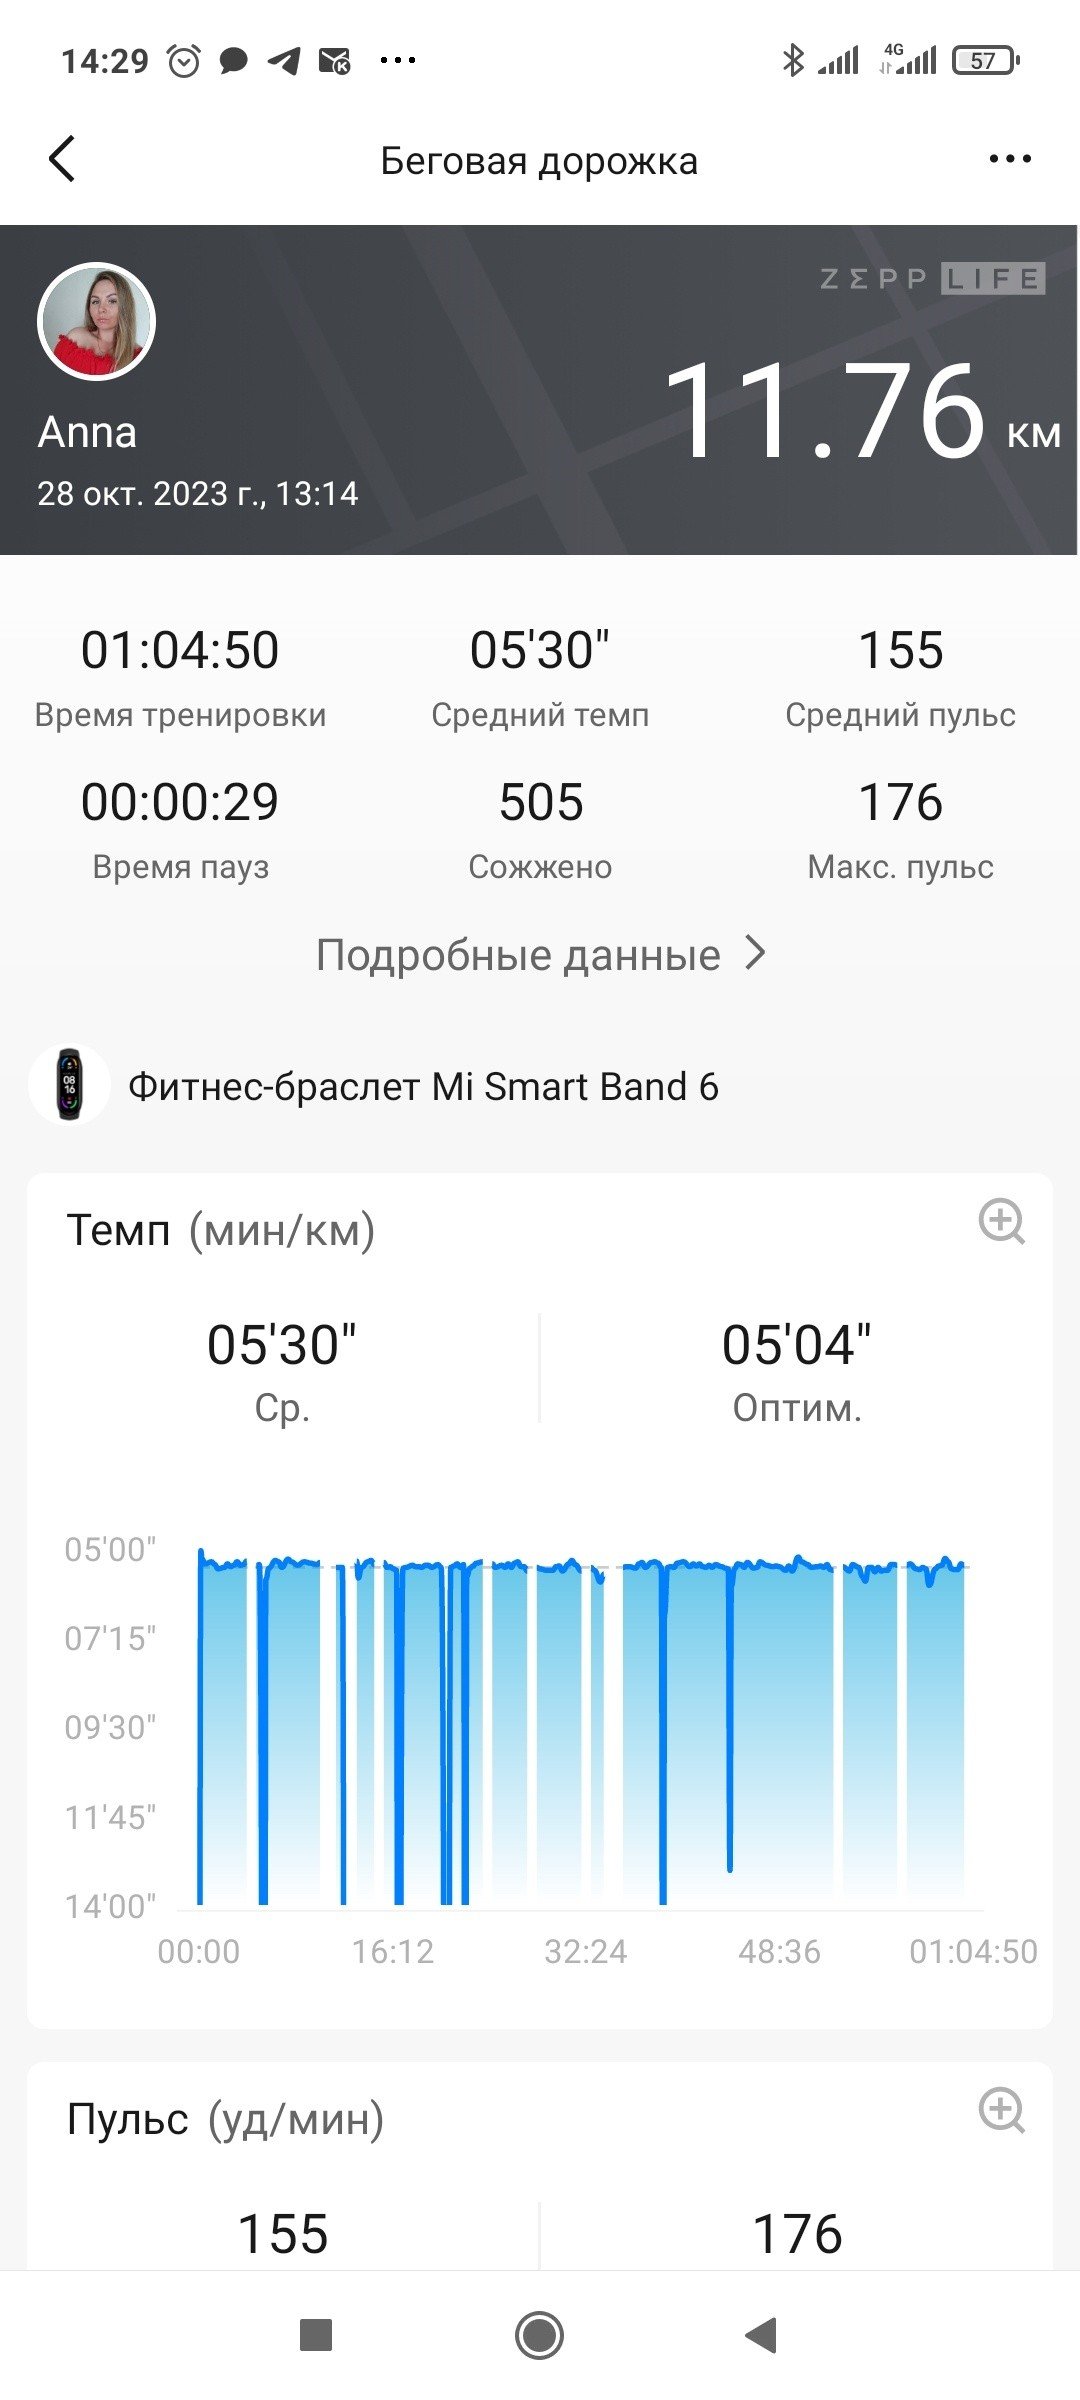Expand details via chevron after Подробные данные

coord(756,954)
